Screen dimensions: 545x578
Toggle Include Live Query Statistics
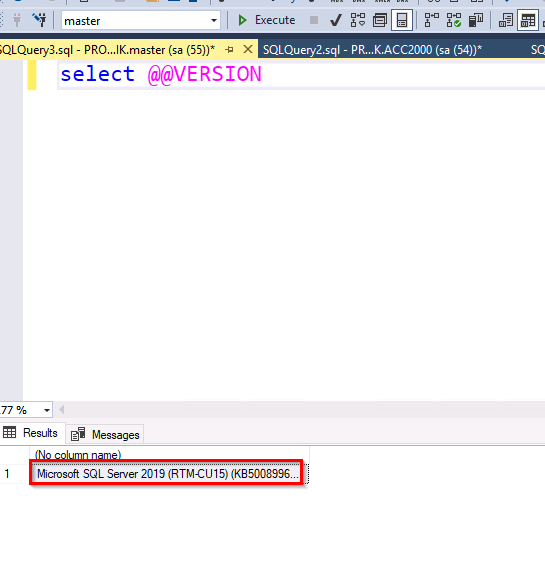(x=454, y=20)
